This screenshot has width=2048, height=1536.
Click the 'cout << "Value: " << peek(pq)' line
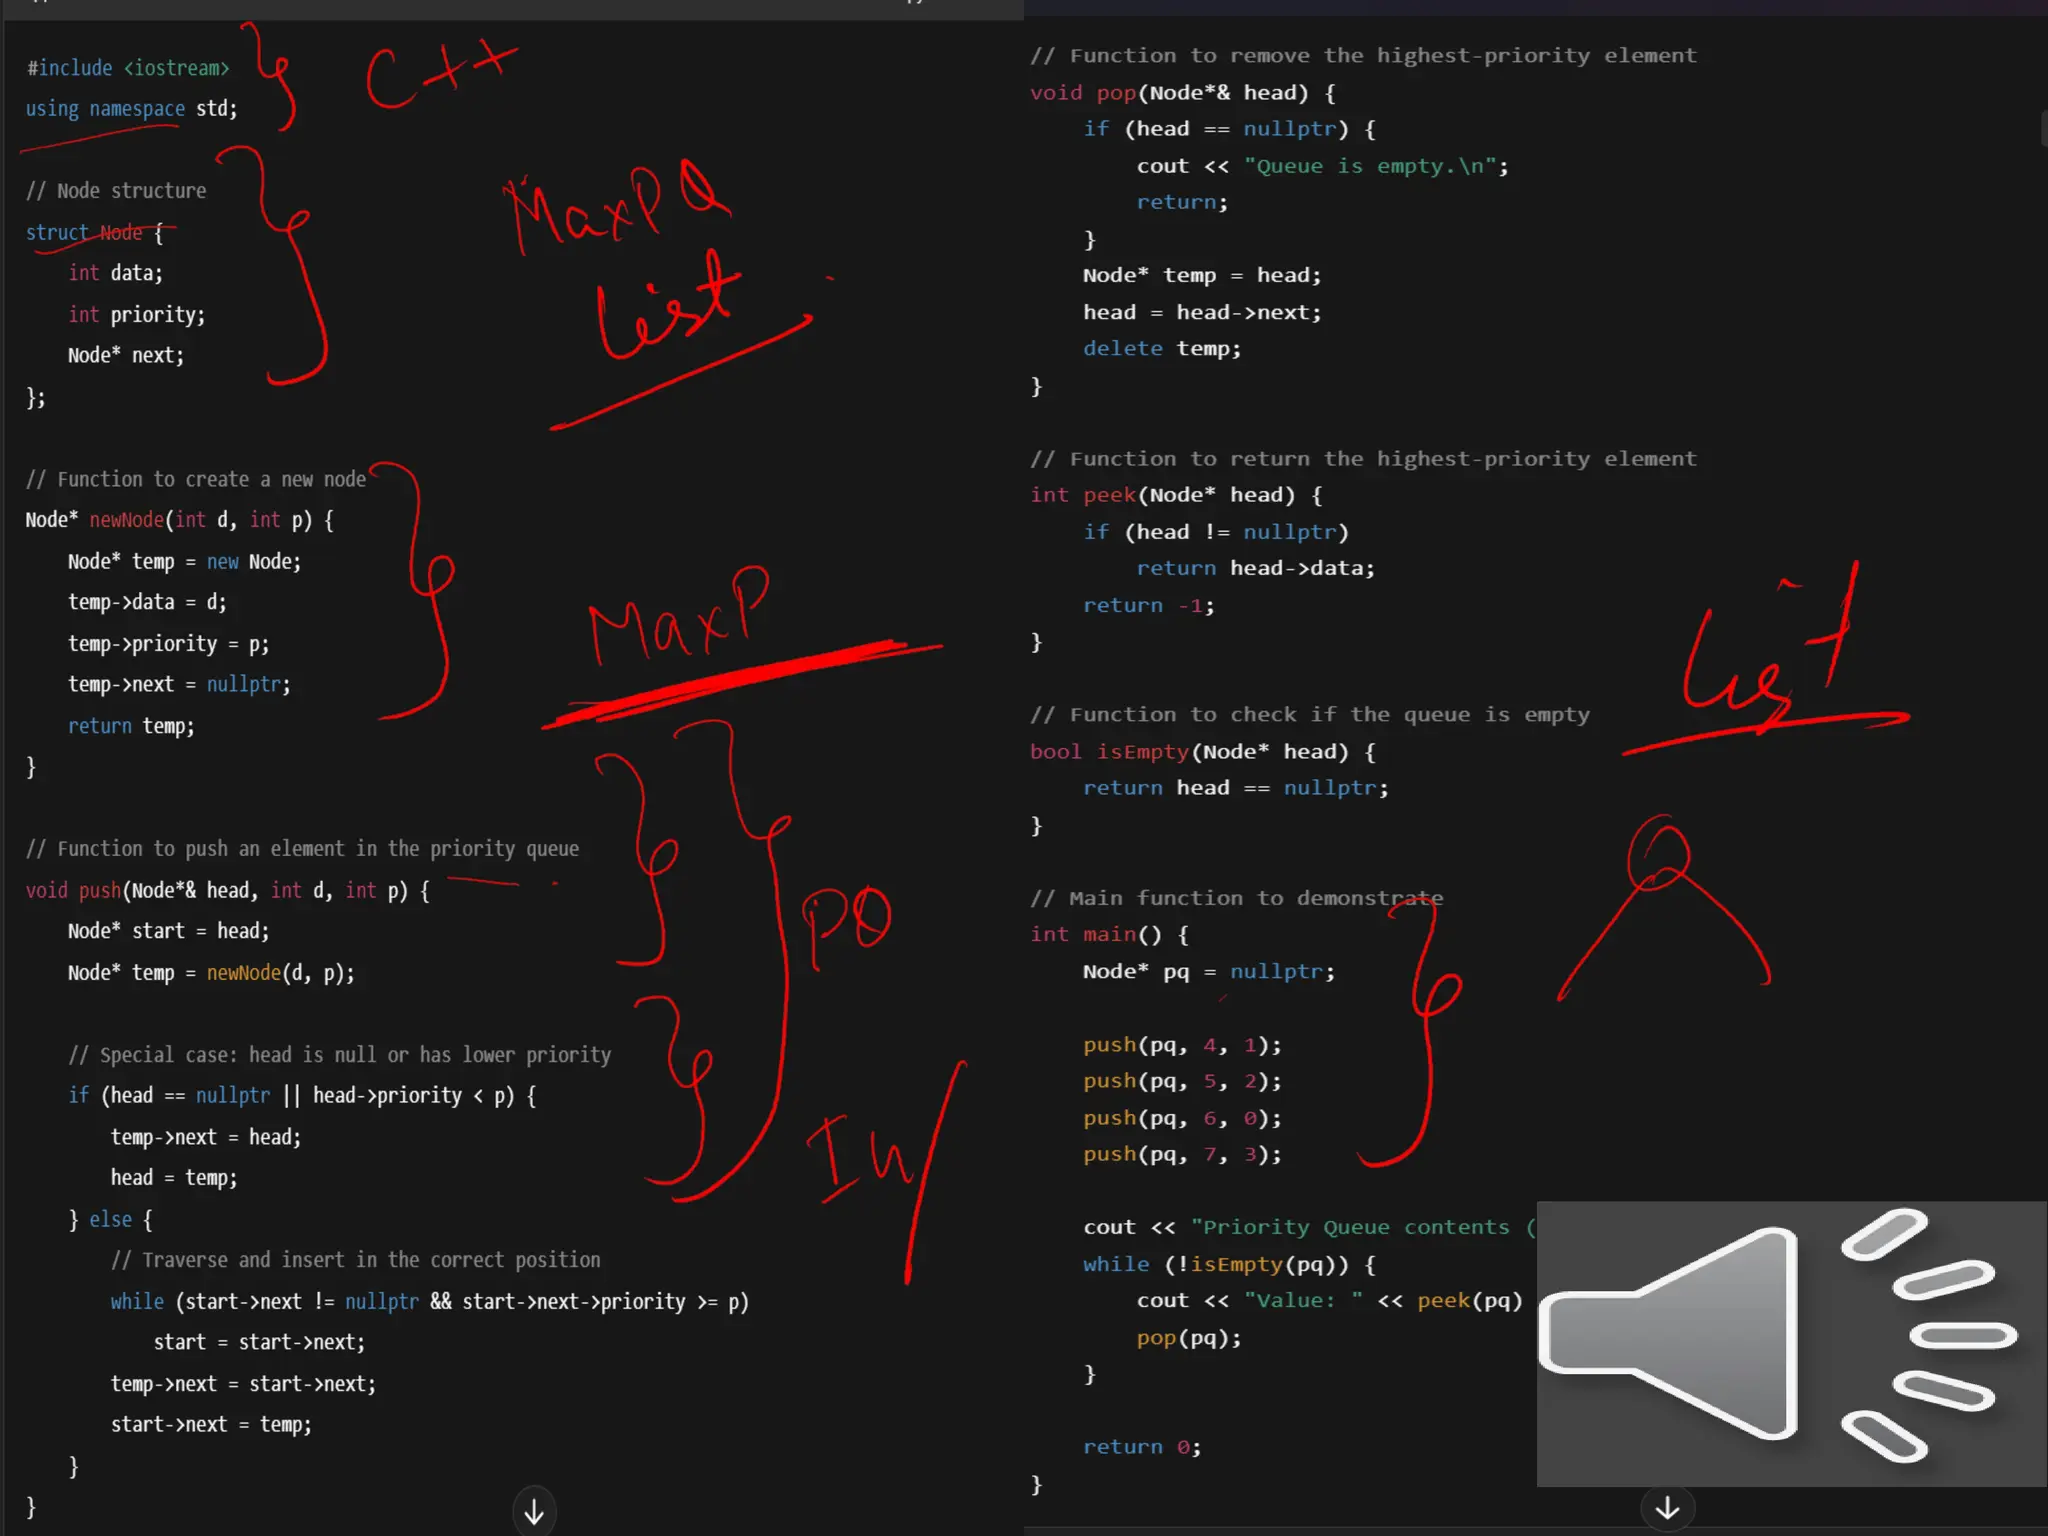click(x=1330, y=1300)
